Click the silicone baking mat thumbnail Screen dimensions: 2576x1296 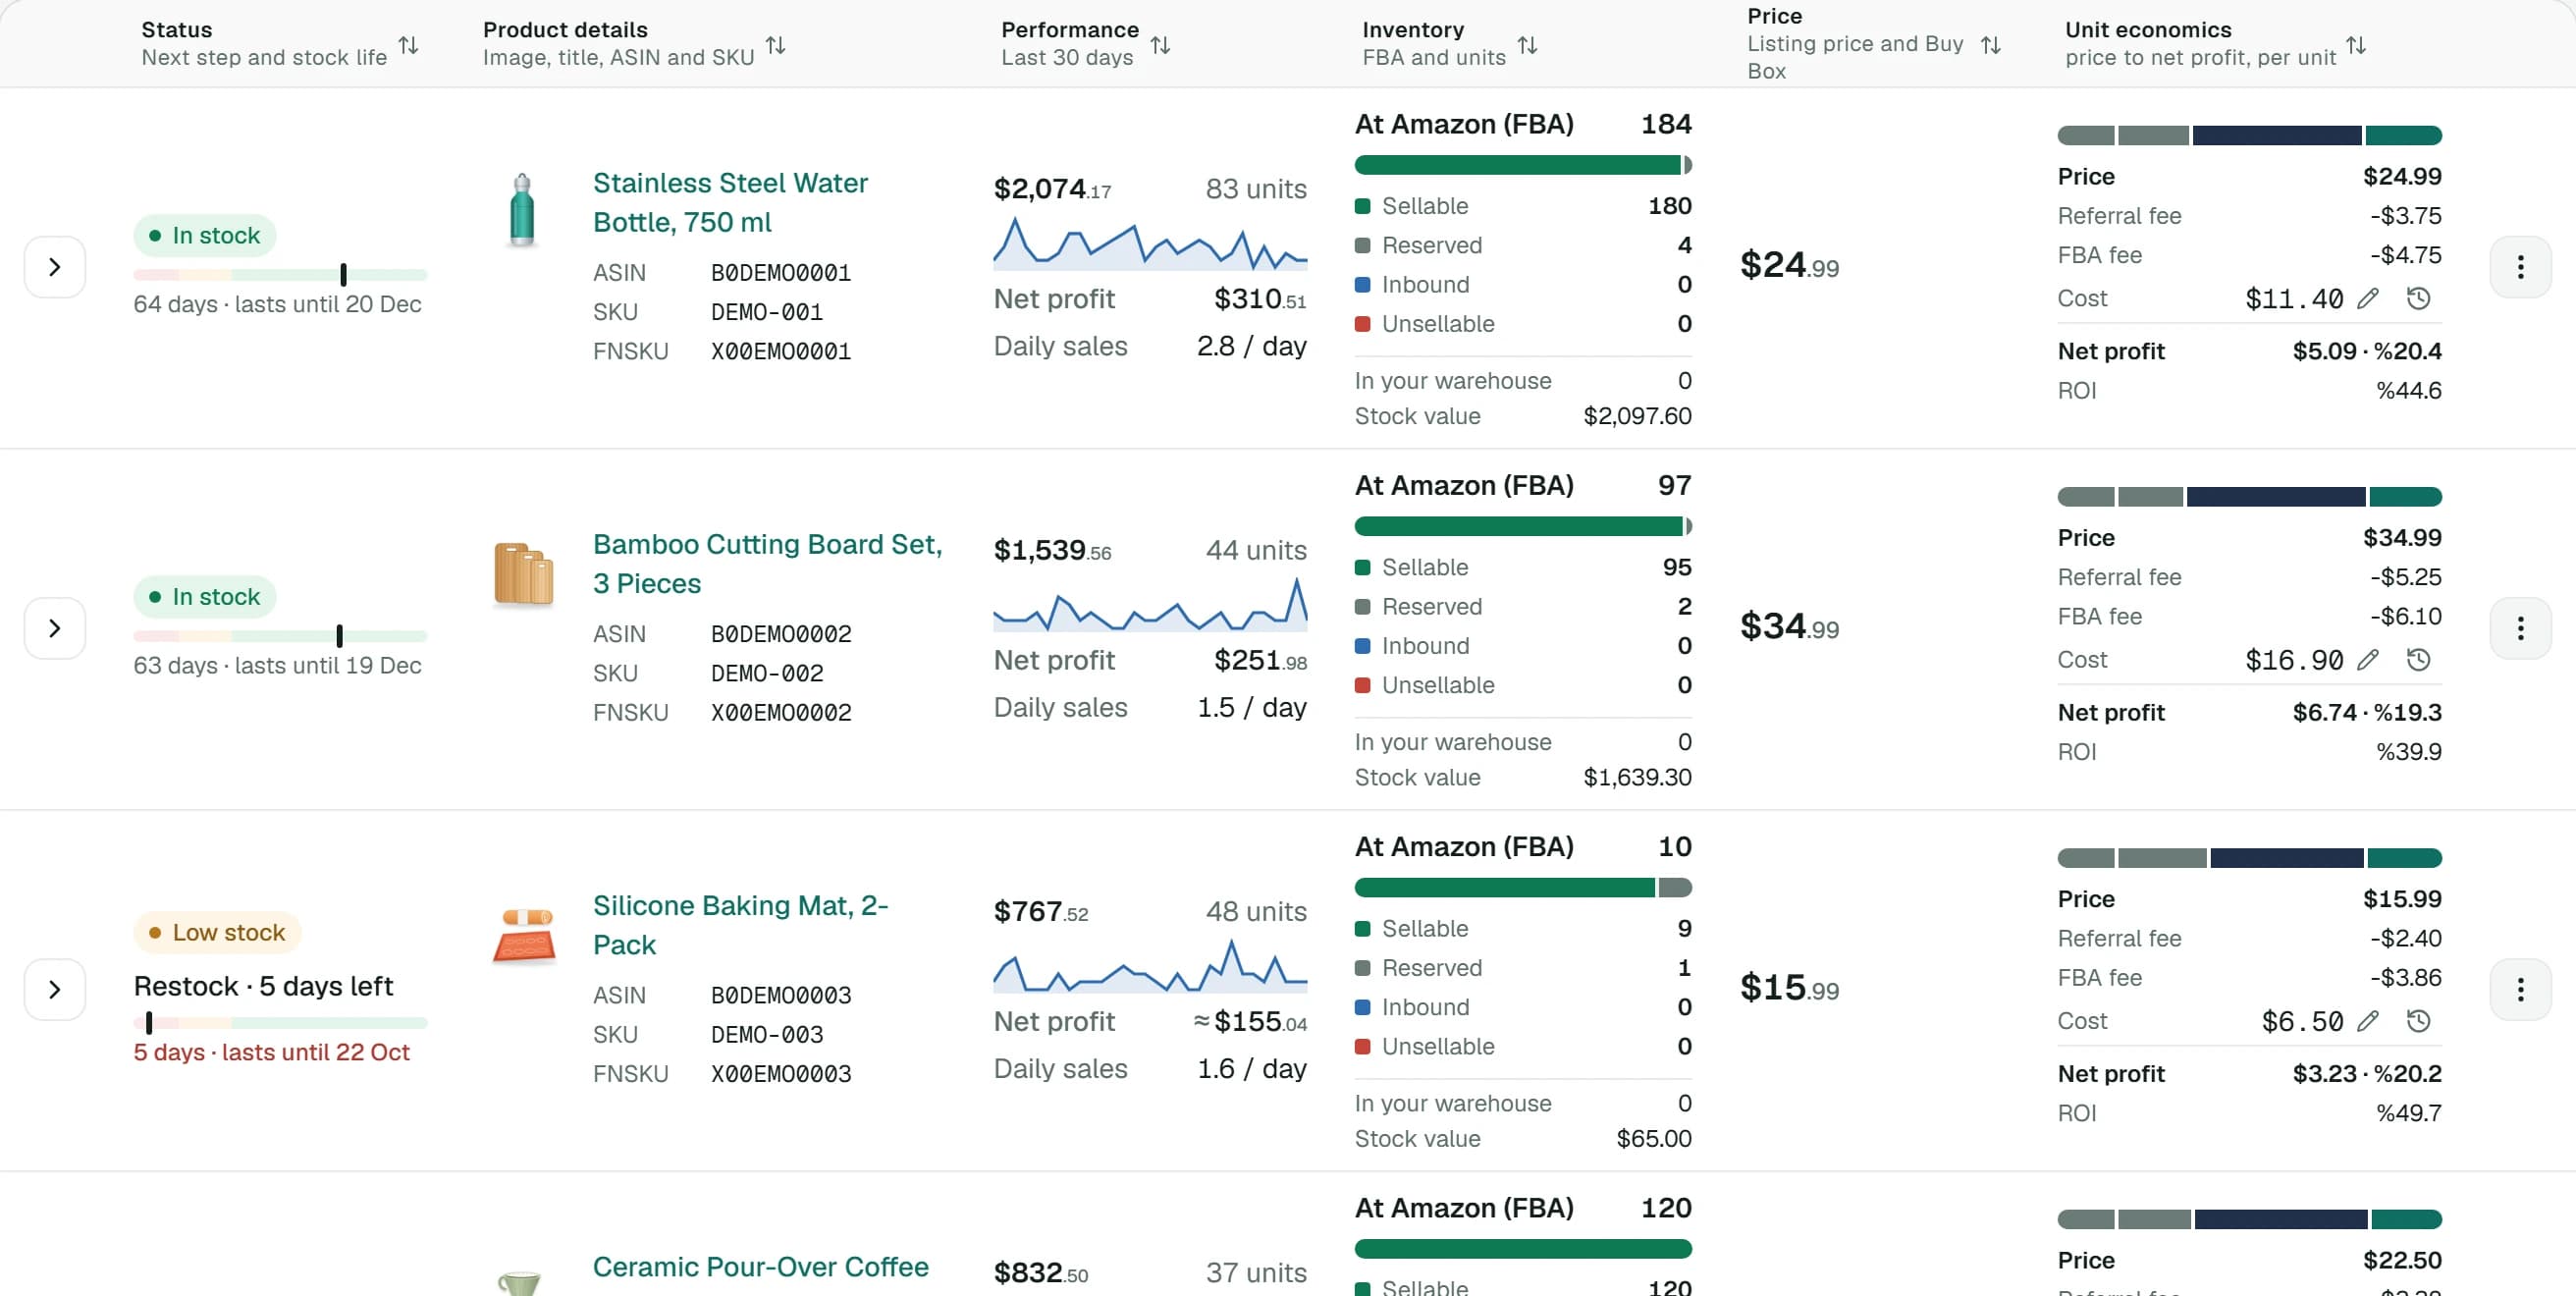point(524,935)
